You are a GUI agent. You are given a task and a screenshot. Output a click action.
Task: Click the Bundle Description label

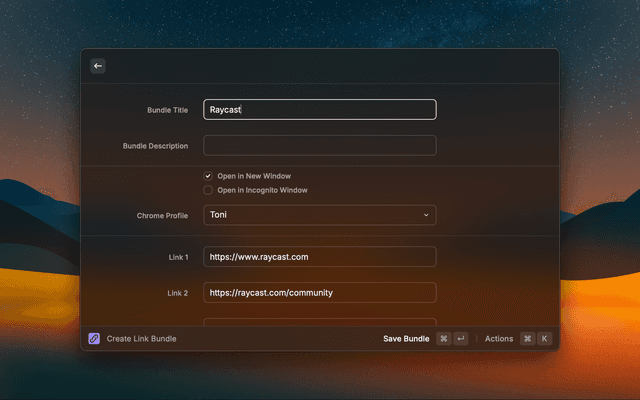click(x=155, y=146)
